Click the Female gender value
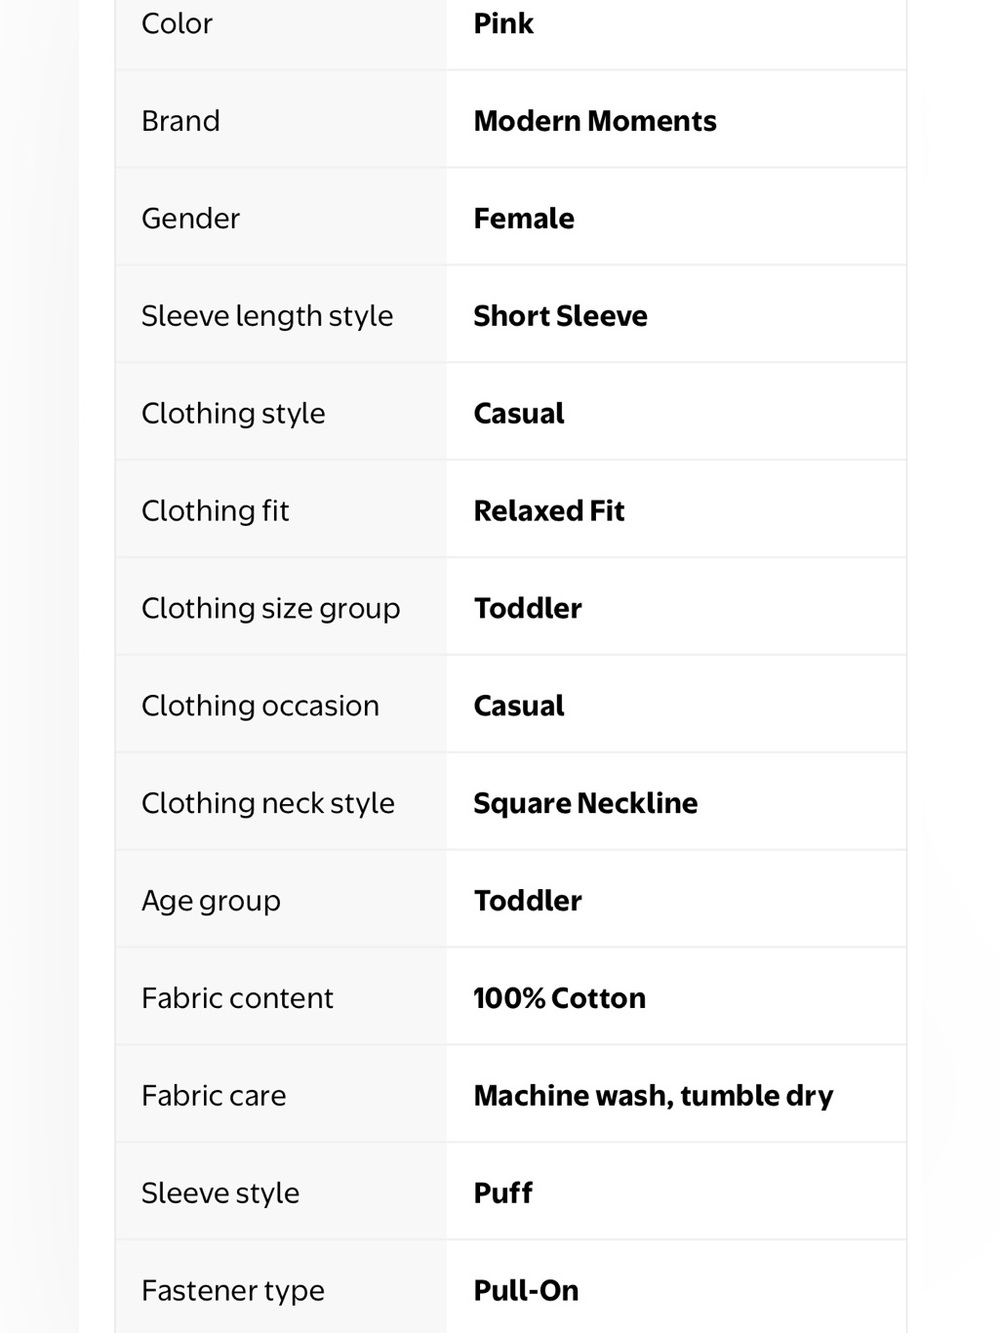Image resolution: width=999 pixels, height=1333 pixels. [x=524, y=218]
